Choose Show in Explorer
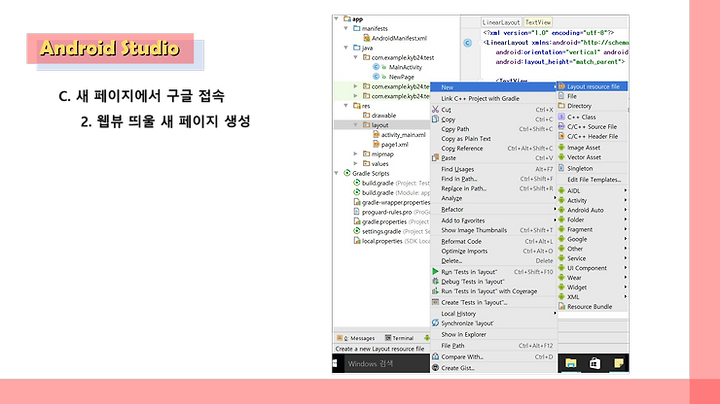 pyautogui.click(x=494, y=334)
